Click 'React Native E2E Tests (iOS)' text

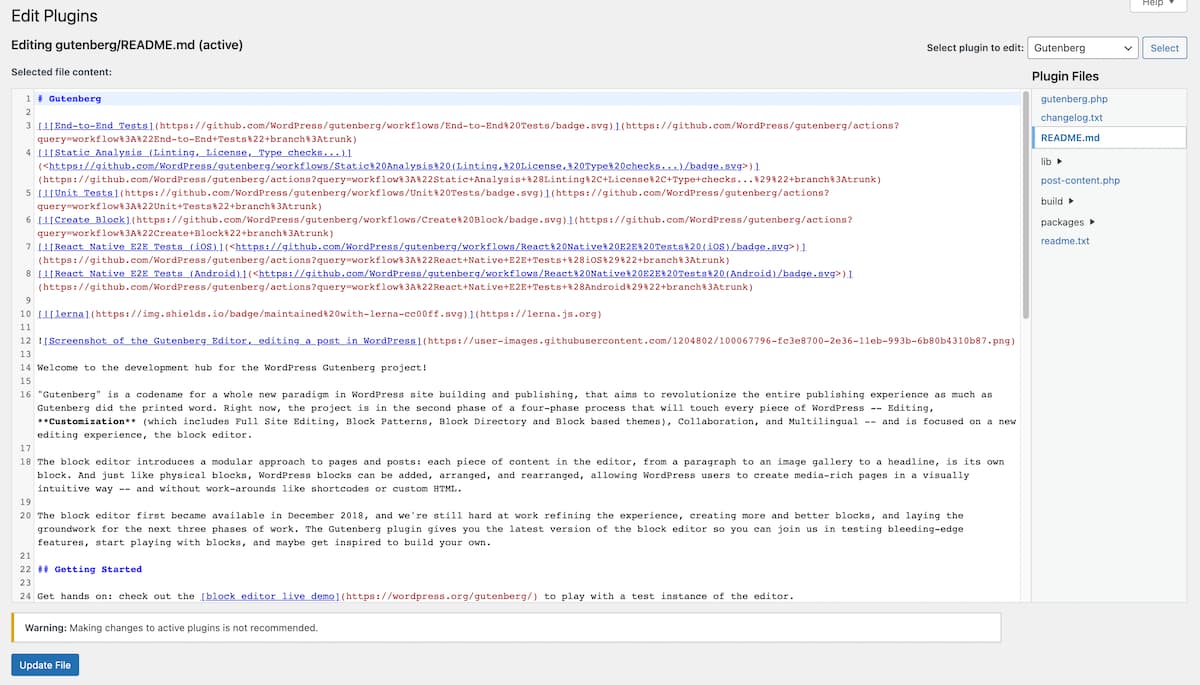pos(135,246)
